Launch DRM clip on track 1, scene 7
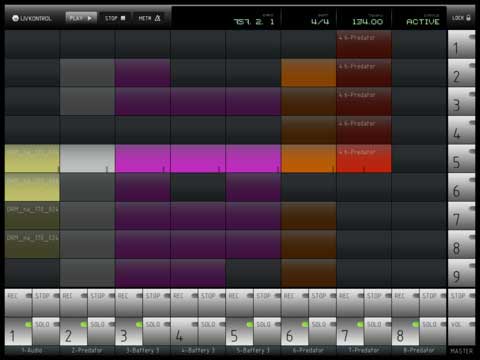Screen dimensions: 480x360 tap(32, 216)
